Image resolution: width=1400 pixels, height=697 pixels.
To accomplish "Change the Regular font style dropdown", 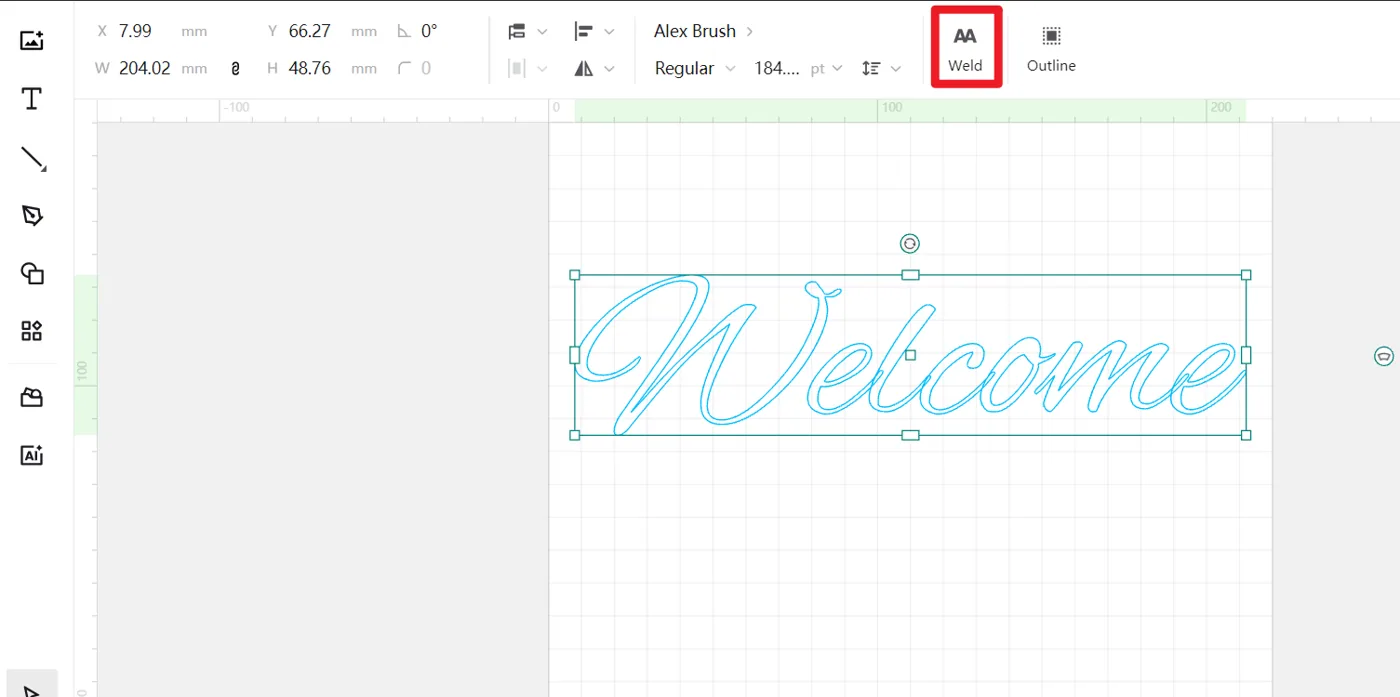I will (695, 69).
